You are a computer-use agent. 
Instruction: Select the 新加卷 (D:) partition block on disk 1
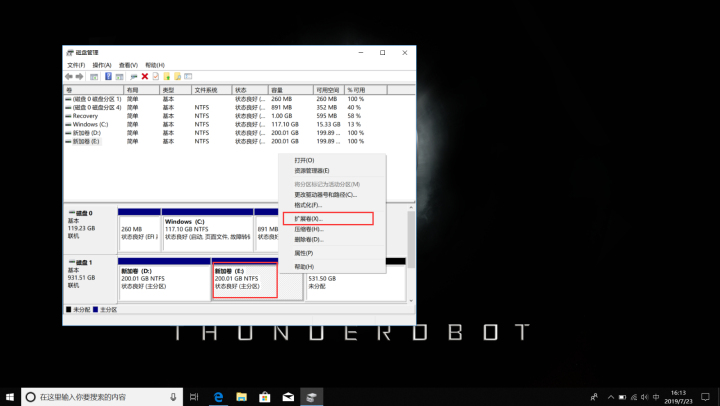point(164,279)
